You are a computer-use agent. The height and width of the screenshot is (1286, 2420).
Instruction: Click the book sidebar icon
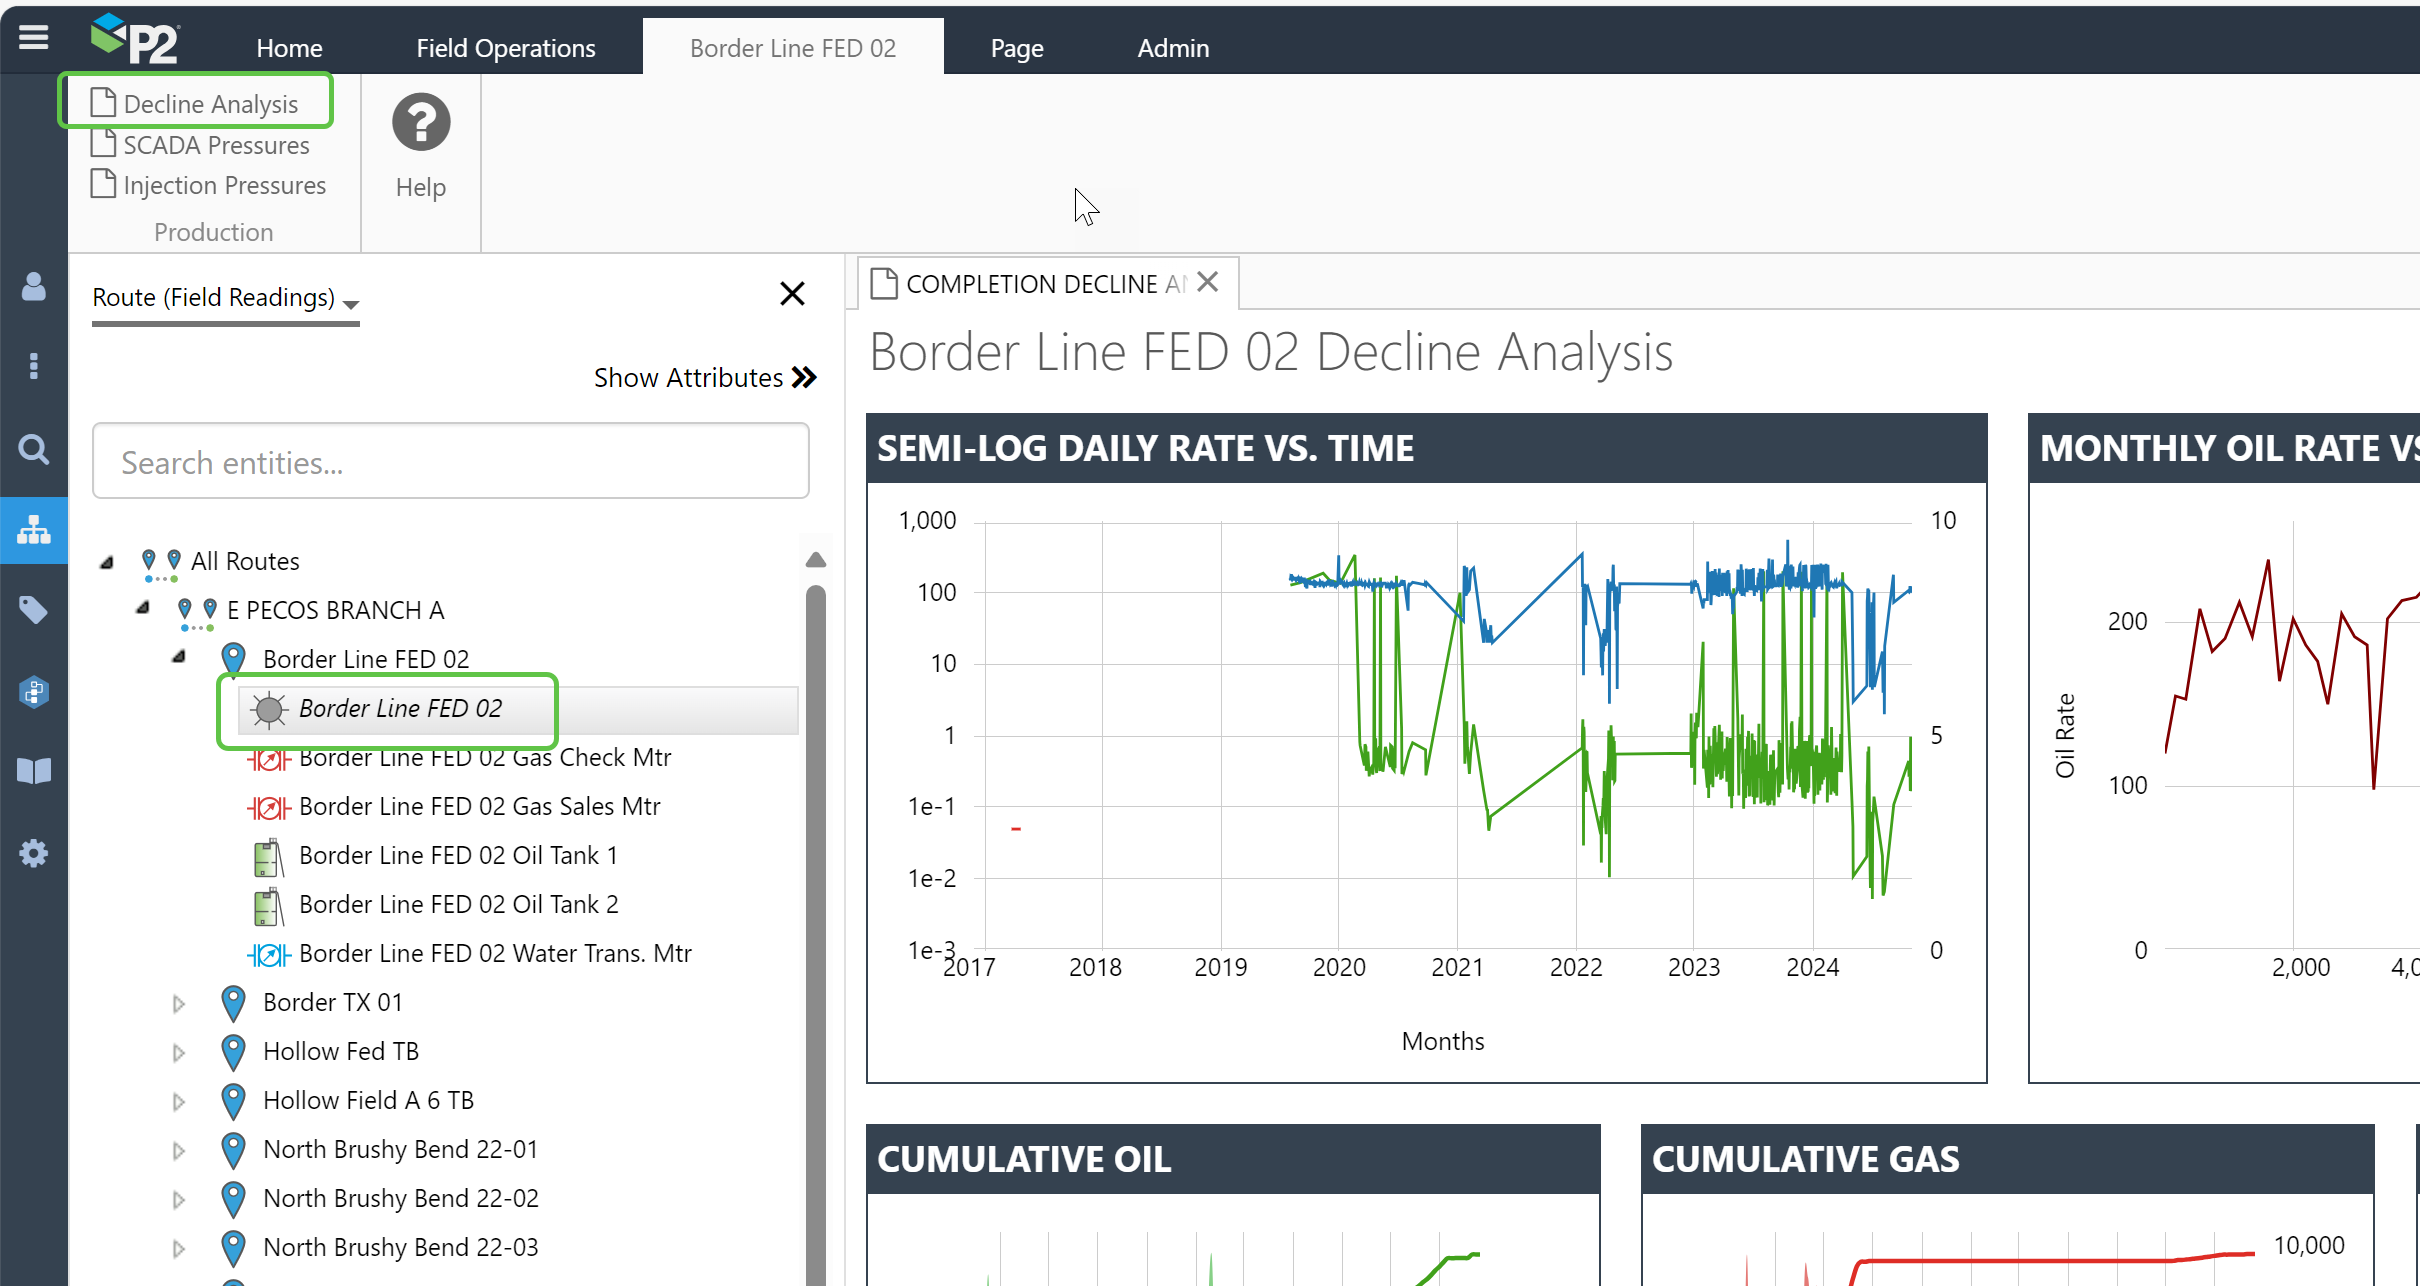click(x=34, y=771)
